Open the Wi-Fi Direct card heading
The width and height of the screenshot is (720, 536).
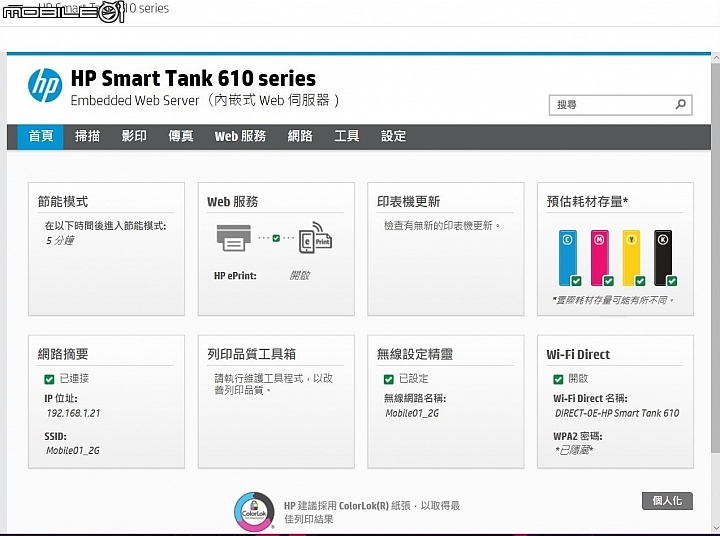578,354
